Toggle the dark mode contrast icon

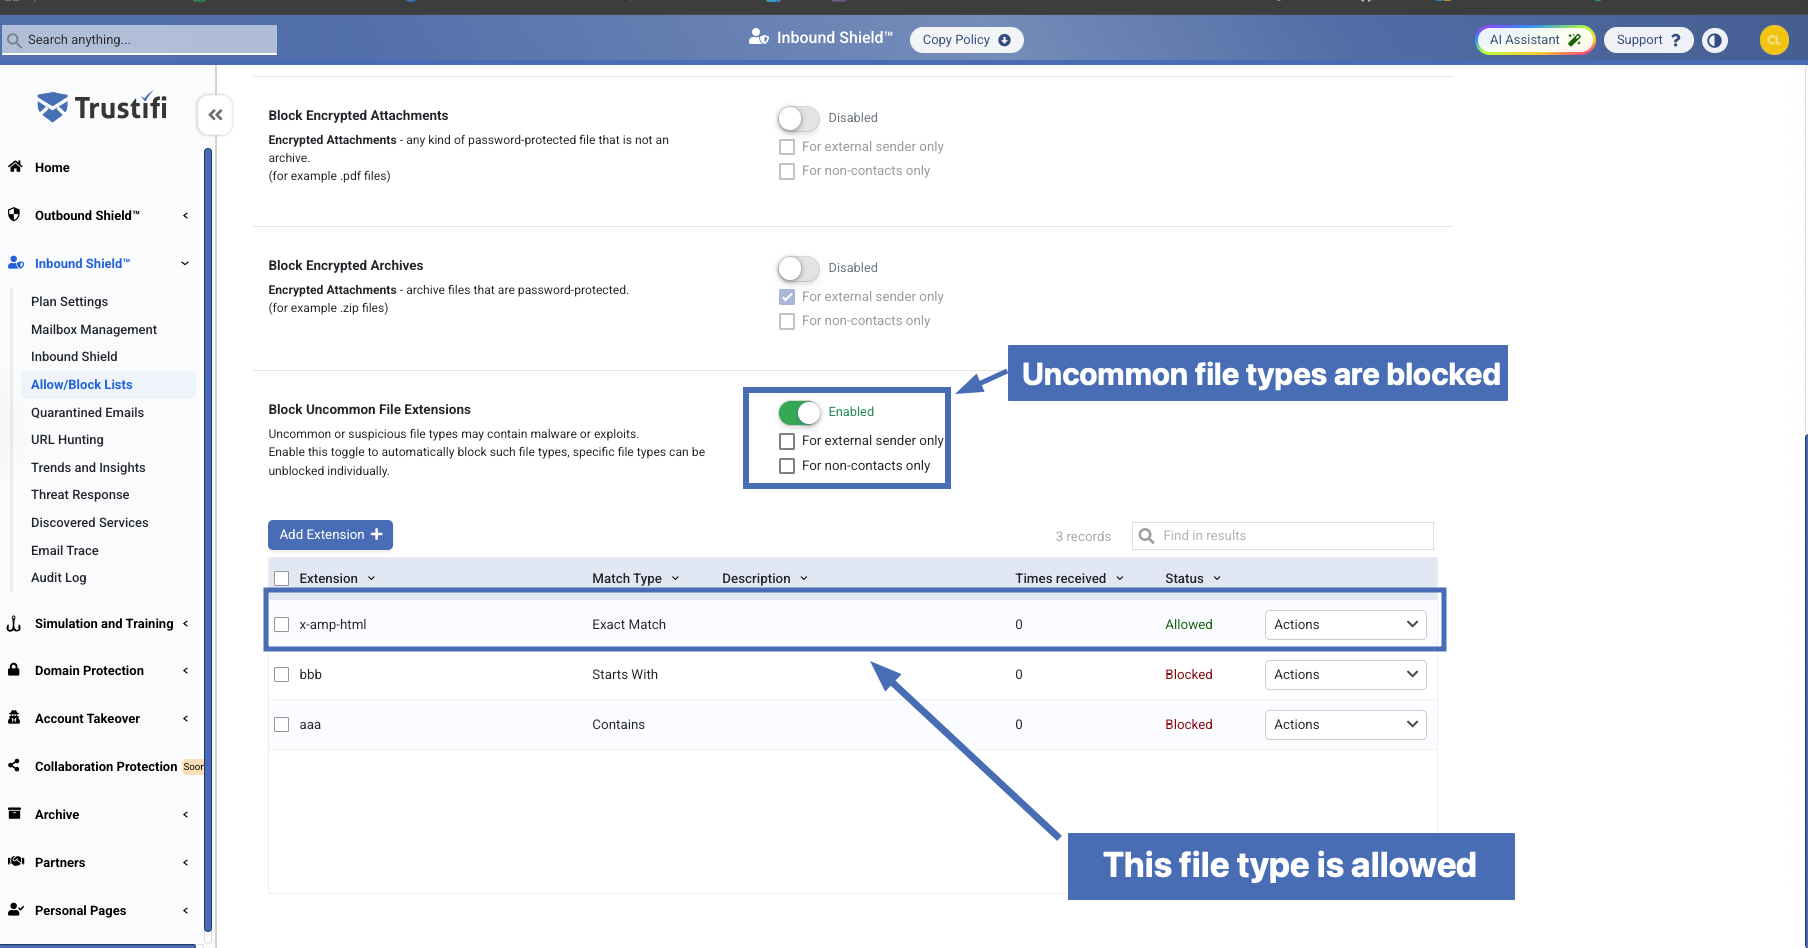point(1715,40)
